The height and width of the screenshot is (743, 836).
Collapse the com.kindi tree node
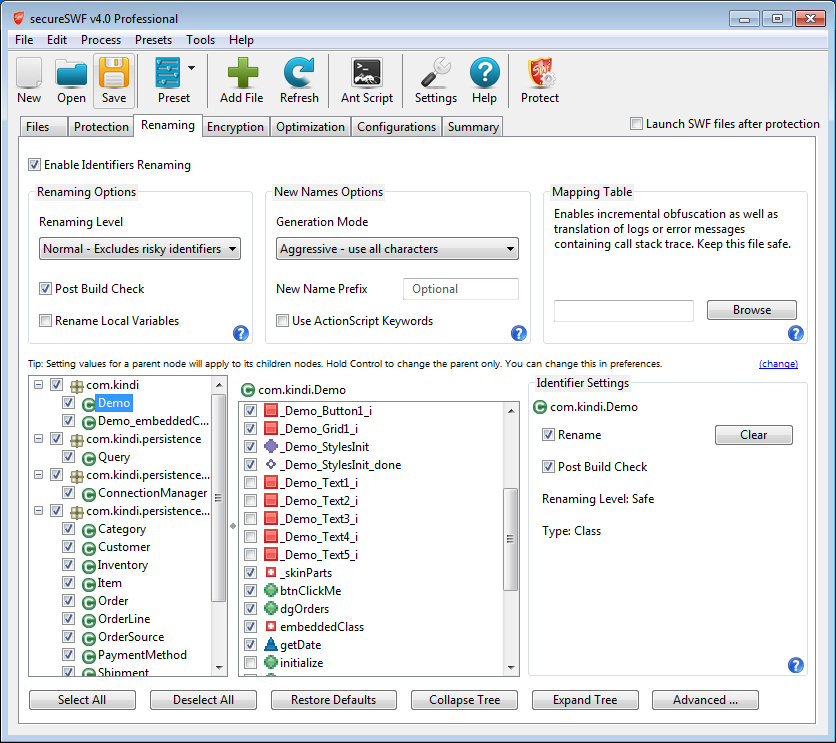[38, 385]
